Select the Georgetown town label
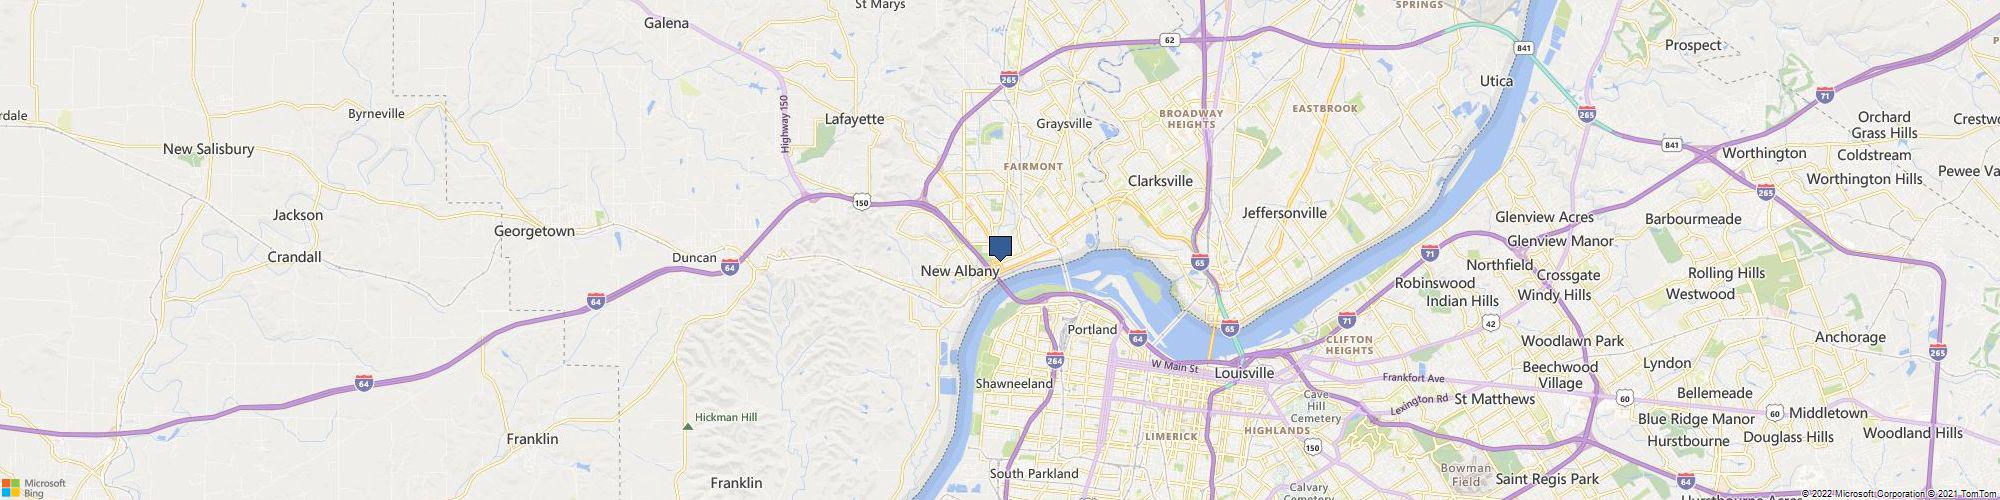The height and width of the screenshot is (500, 2000). 535,231
